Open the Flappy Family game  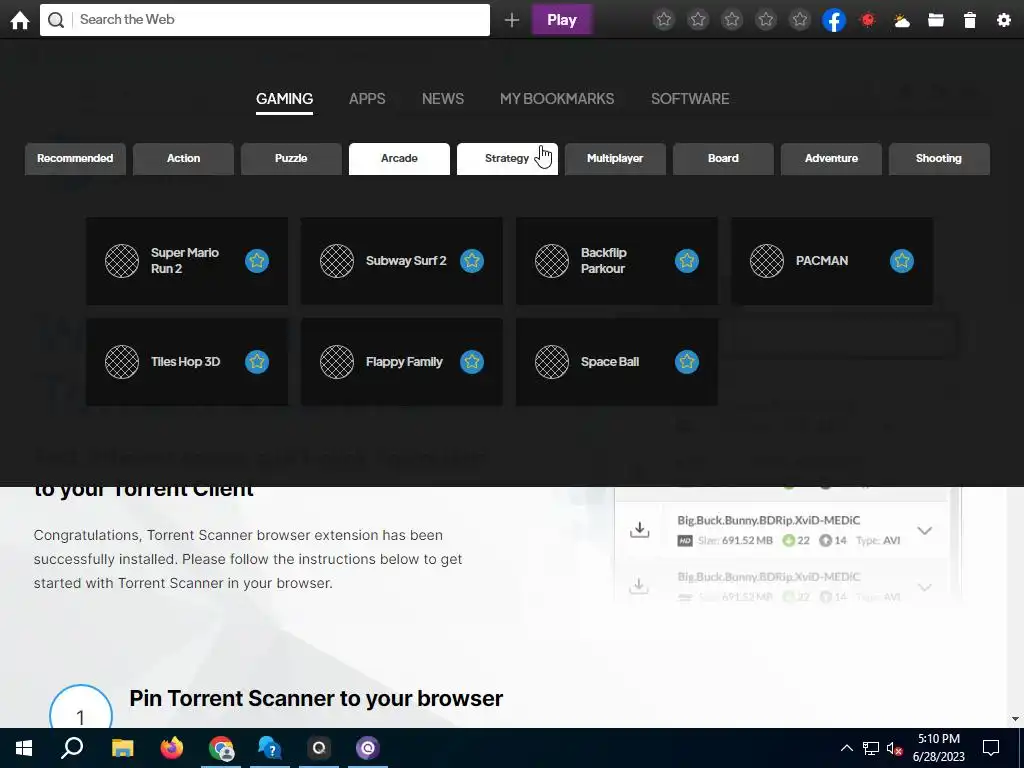click(404, 362)
